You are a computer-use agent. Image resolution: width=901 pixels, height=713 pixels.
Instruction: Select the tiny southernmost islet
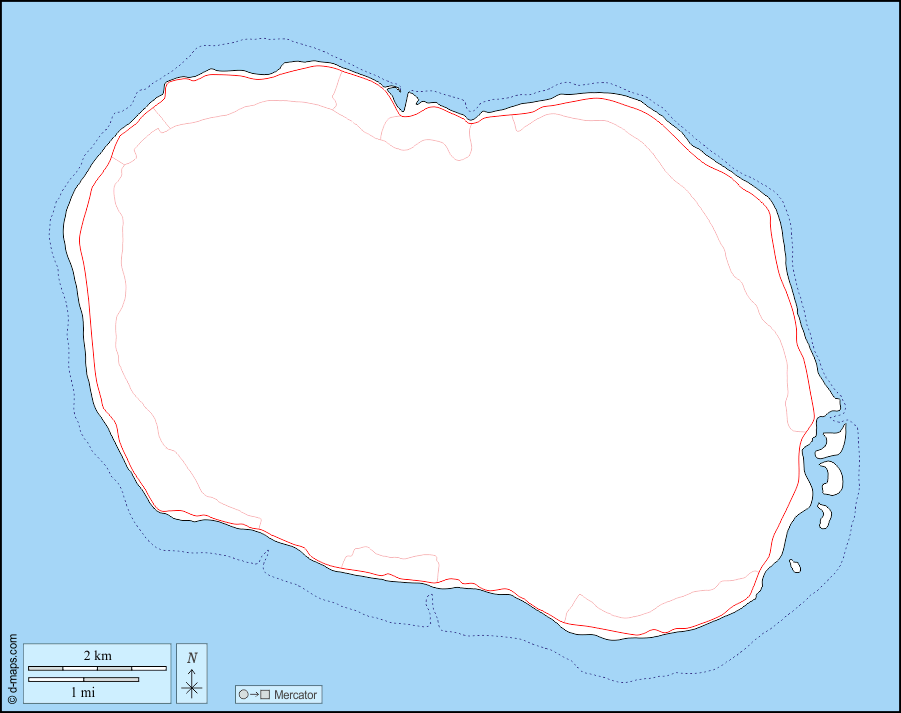click(x=795, y=566)
